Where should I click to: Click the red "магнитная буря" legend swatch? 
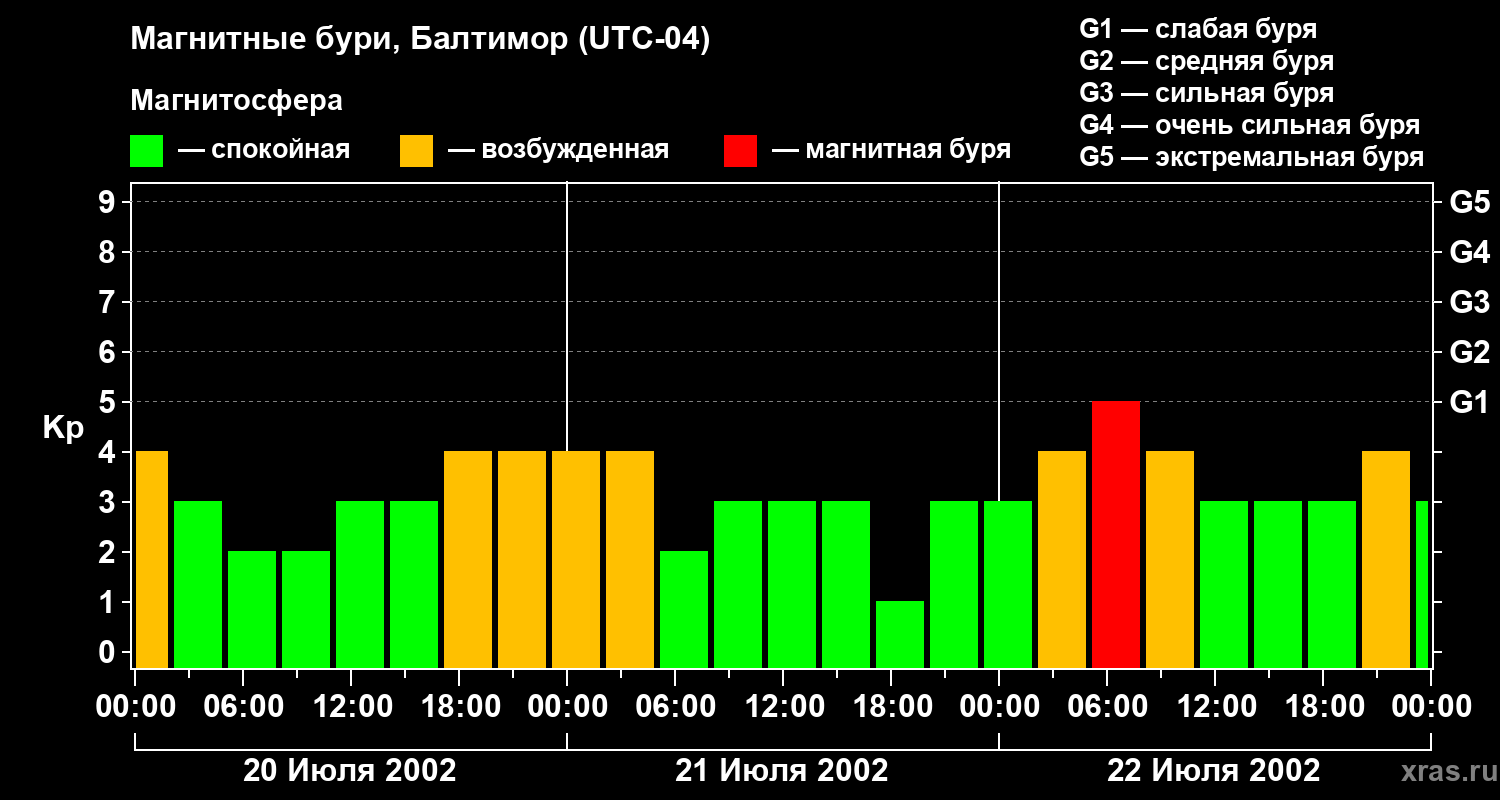tap(740, 151)
